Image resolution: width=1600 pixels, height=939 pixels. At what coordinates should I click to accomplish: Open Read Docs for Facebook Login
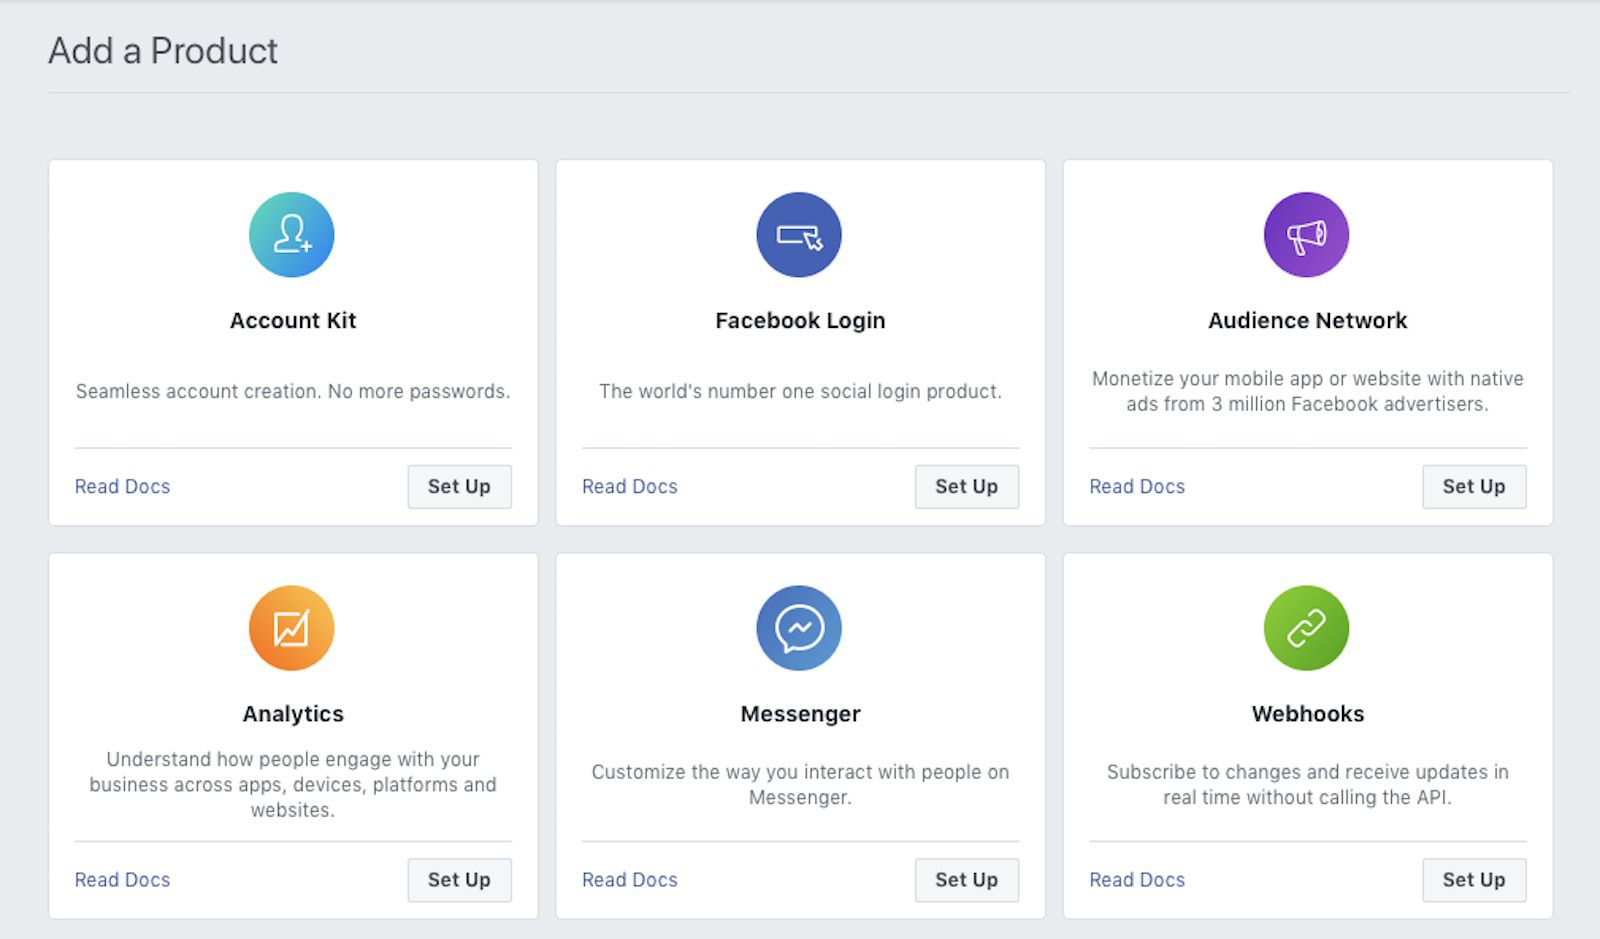630,487
